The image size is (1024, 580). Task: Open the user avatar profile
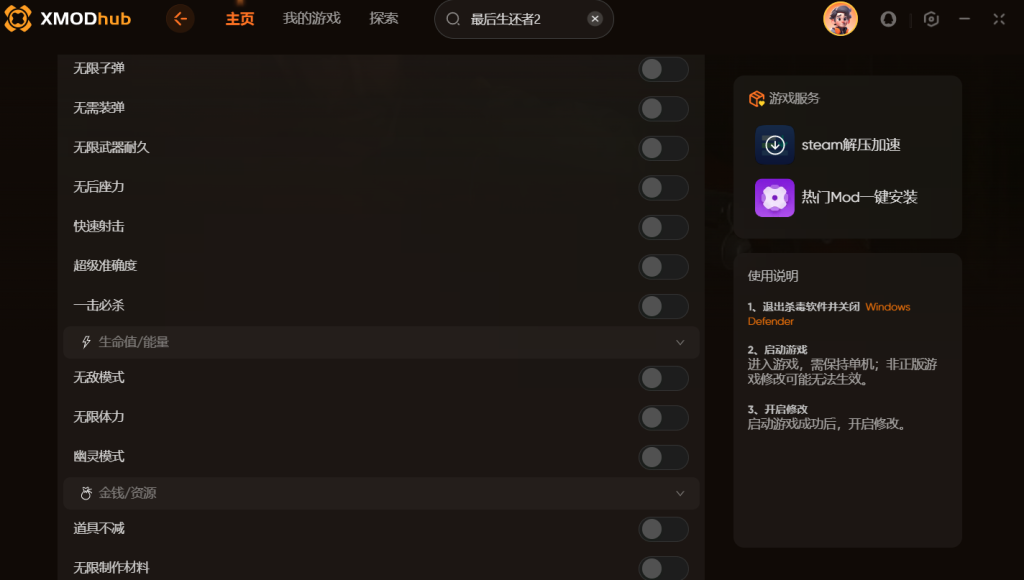[x=840, y=19]
